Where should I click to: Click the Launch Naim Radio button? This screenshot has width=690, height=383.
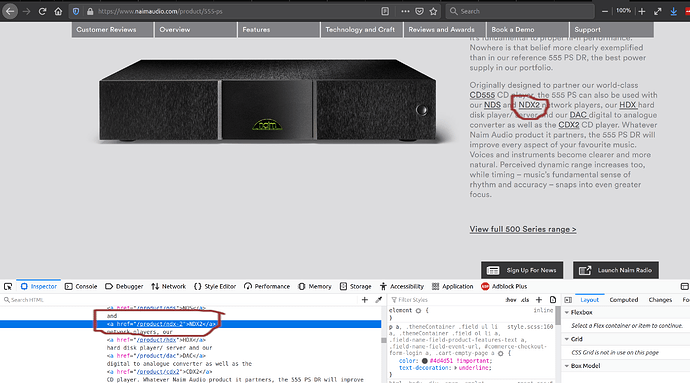coord(616,270)
